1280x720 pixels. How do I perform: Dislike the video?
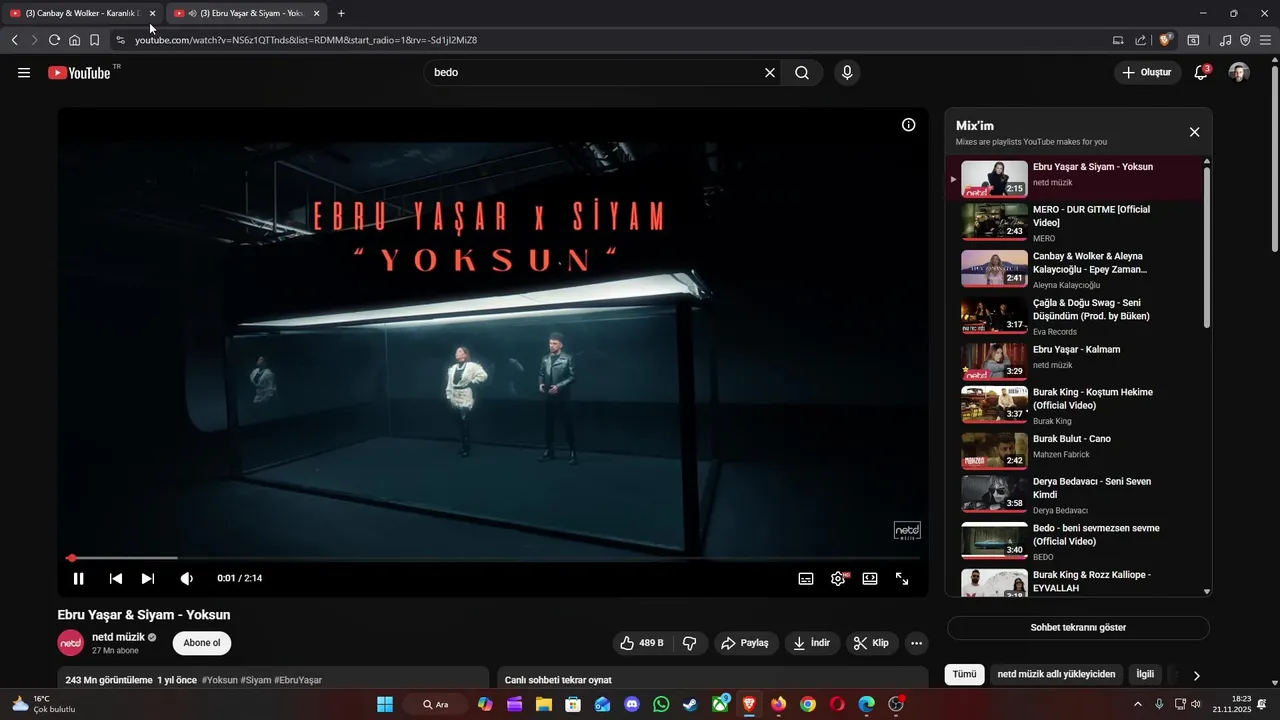[x=690, y=643]
